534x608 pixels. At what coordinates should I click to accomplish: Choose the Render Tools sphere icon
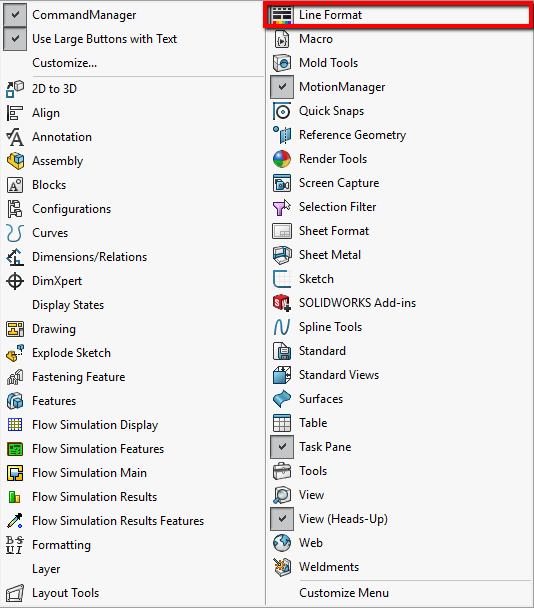click(x=282, y=159)
